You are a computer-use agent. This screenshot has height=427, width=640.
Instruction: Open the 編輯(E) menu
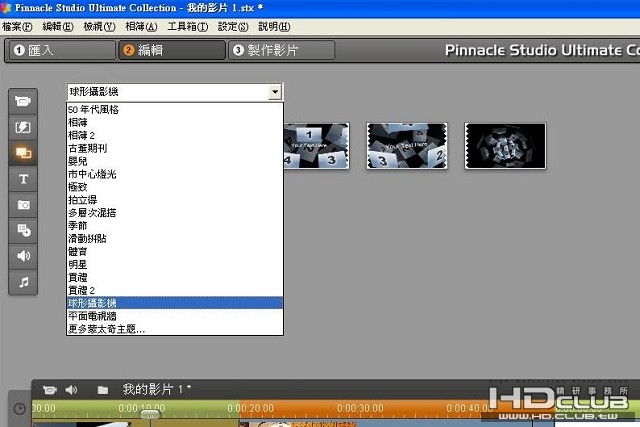(x=58, y=27)
